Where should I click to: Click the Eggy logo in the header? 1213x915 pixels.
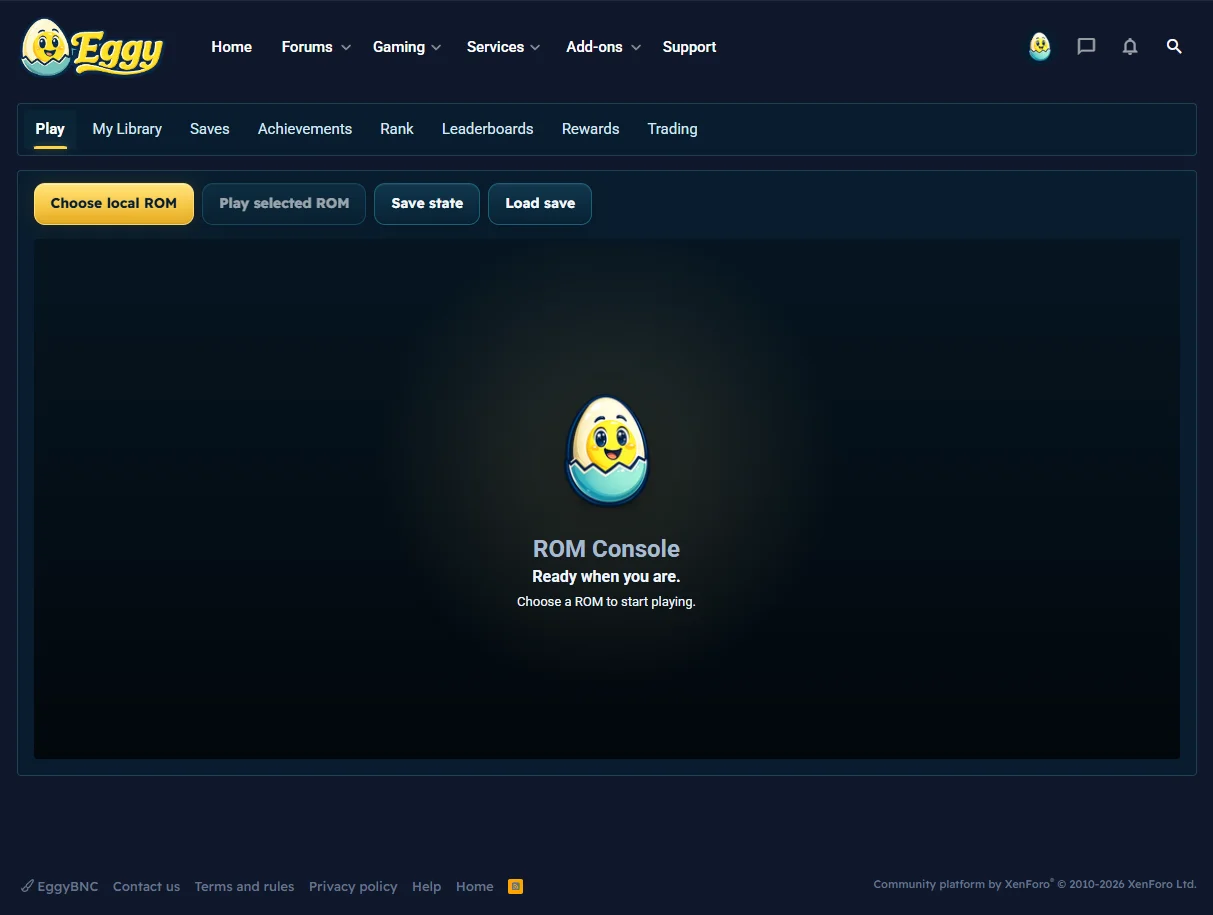click(92, 47)
